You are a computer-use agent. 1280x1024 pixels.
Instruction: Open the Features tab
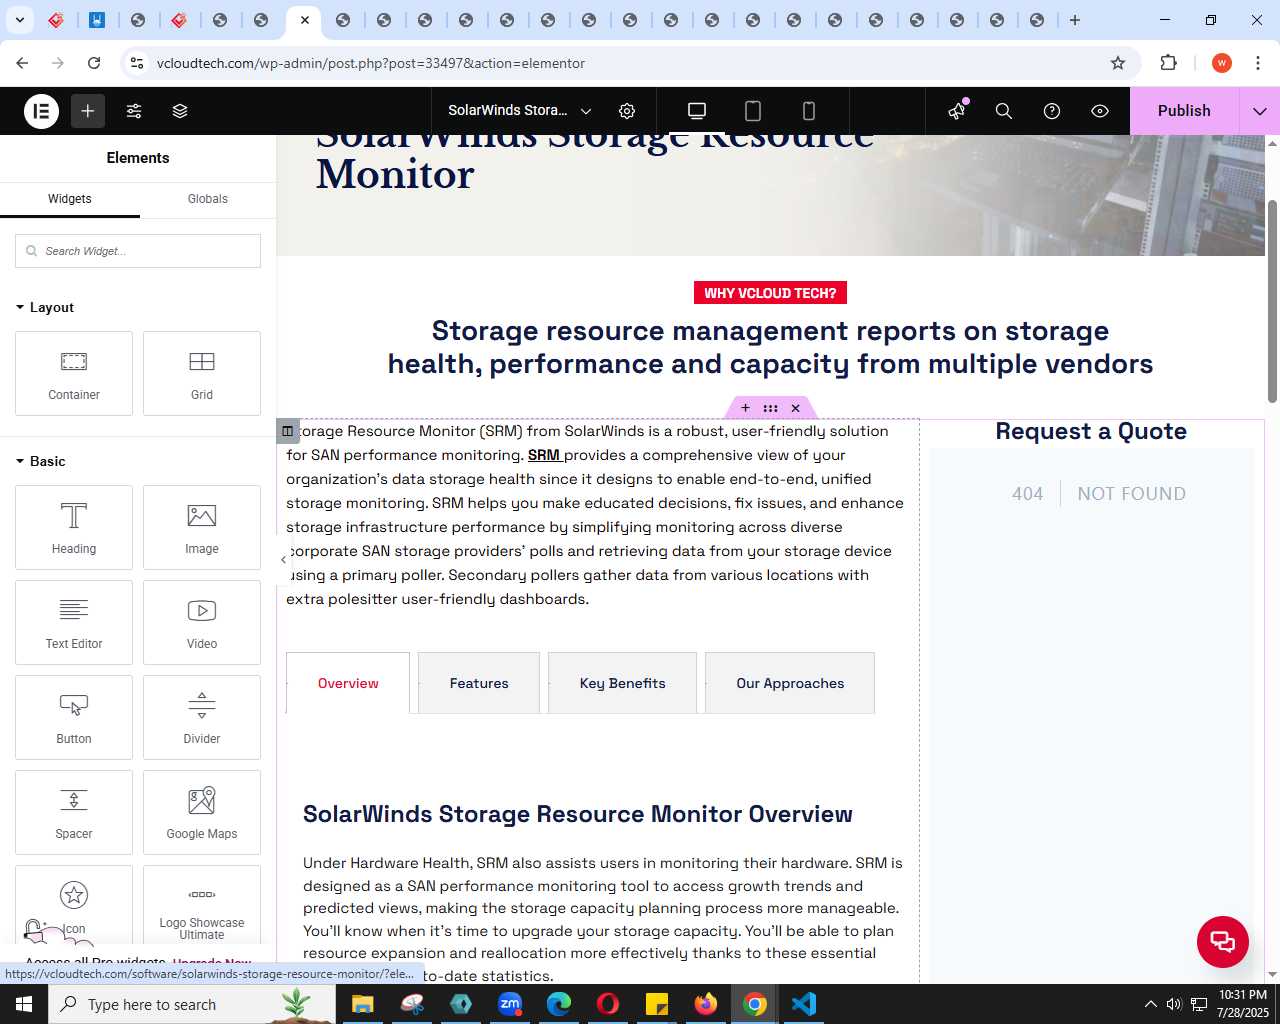[x=479, y=683]
